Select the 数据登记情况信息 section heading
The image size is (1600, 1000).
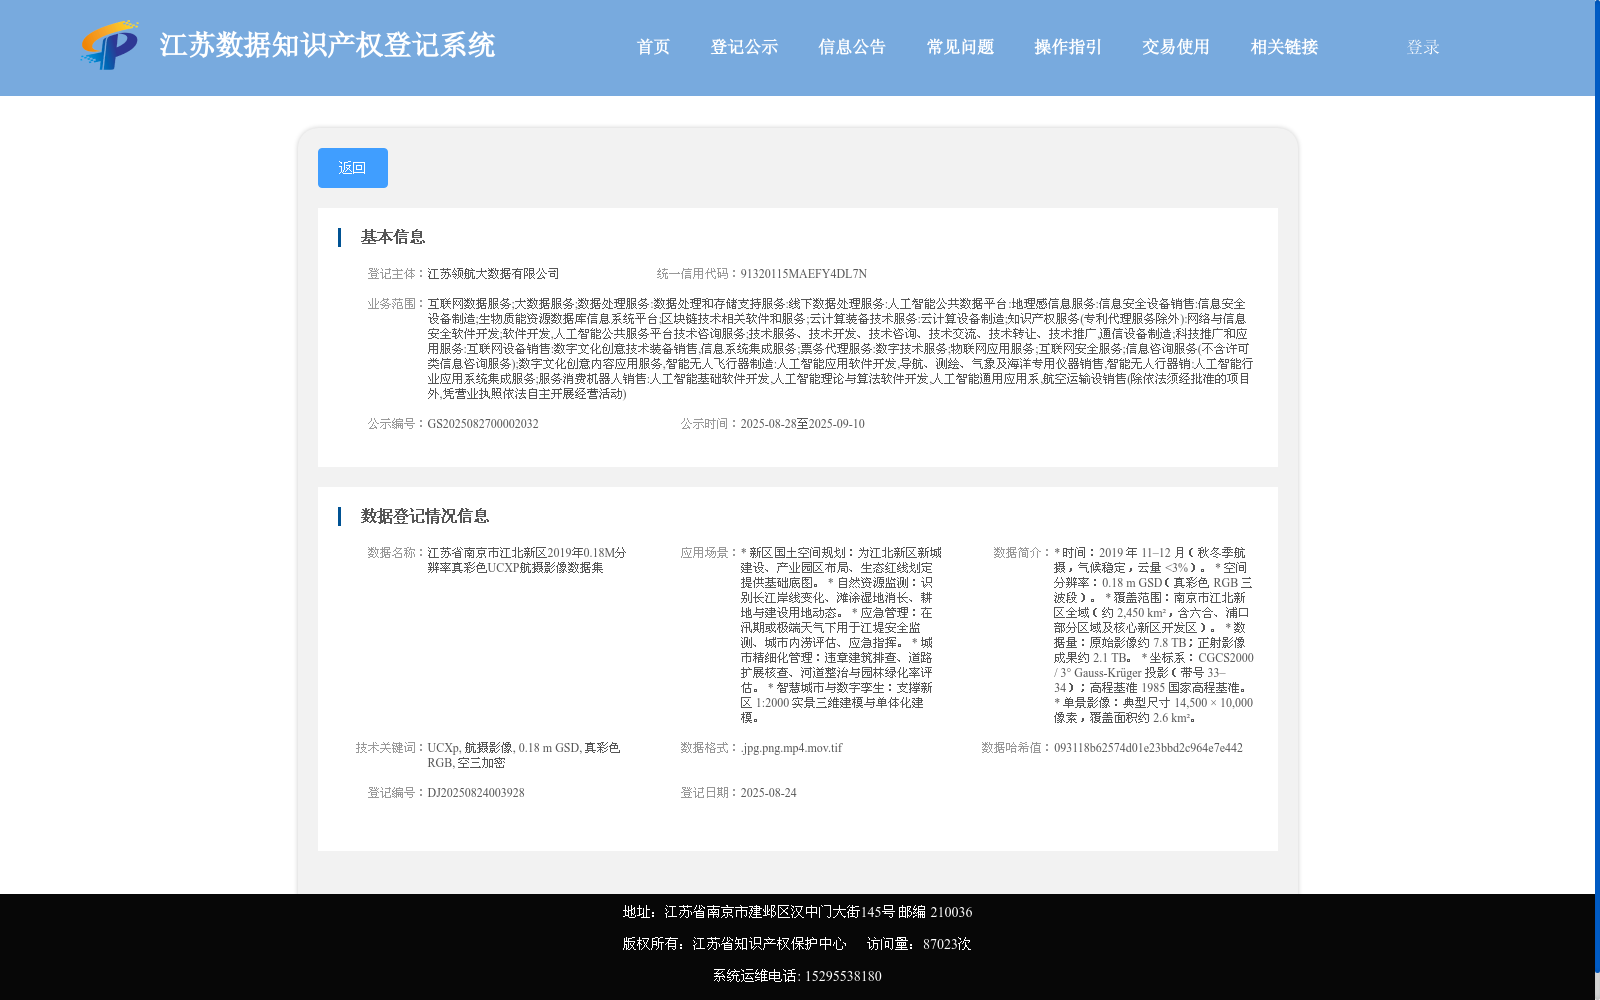pos(425,516)
